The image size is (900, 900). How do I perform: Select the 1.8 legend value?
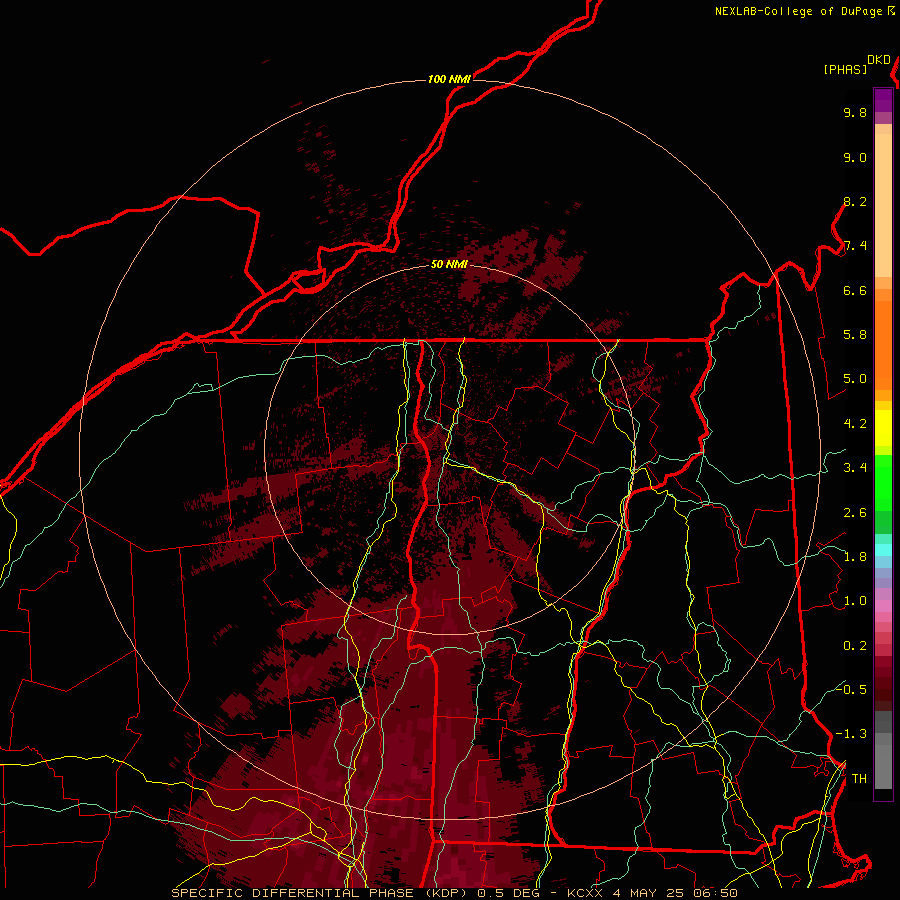855,557
